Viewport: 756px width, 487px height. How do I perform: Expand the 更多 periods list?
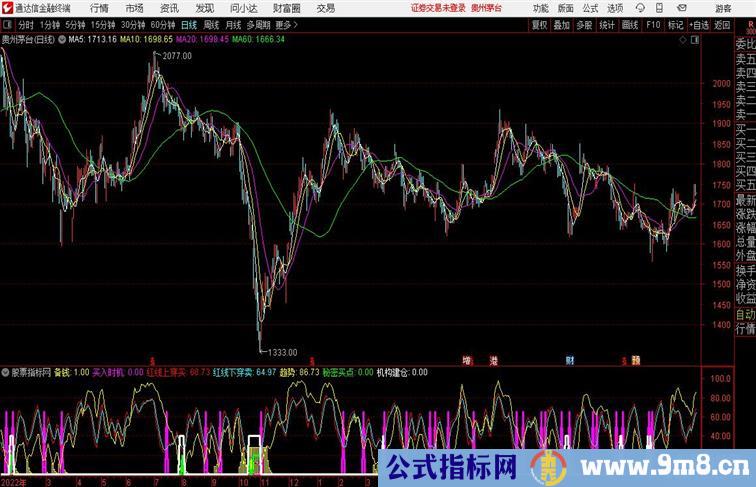[x=288, y=24]
